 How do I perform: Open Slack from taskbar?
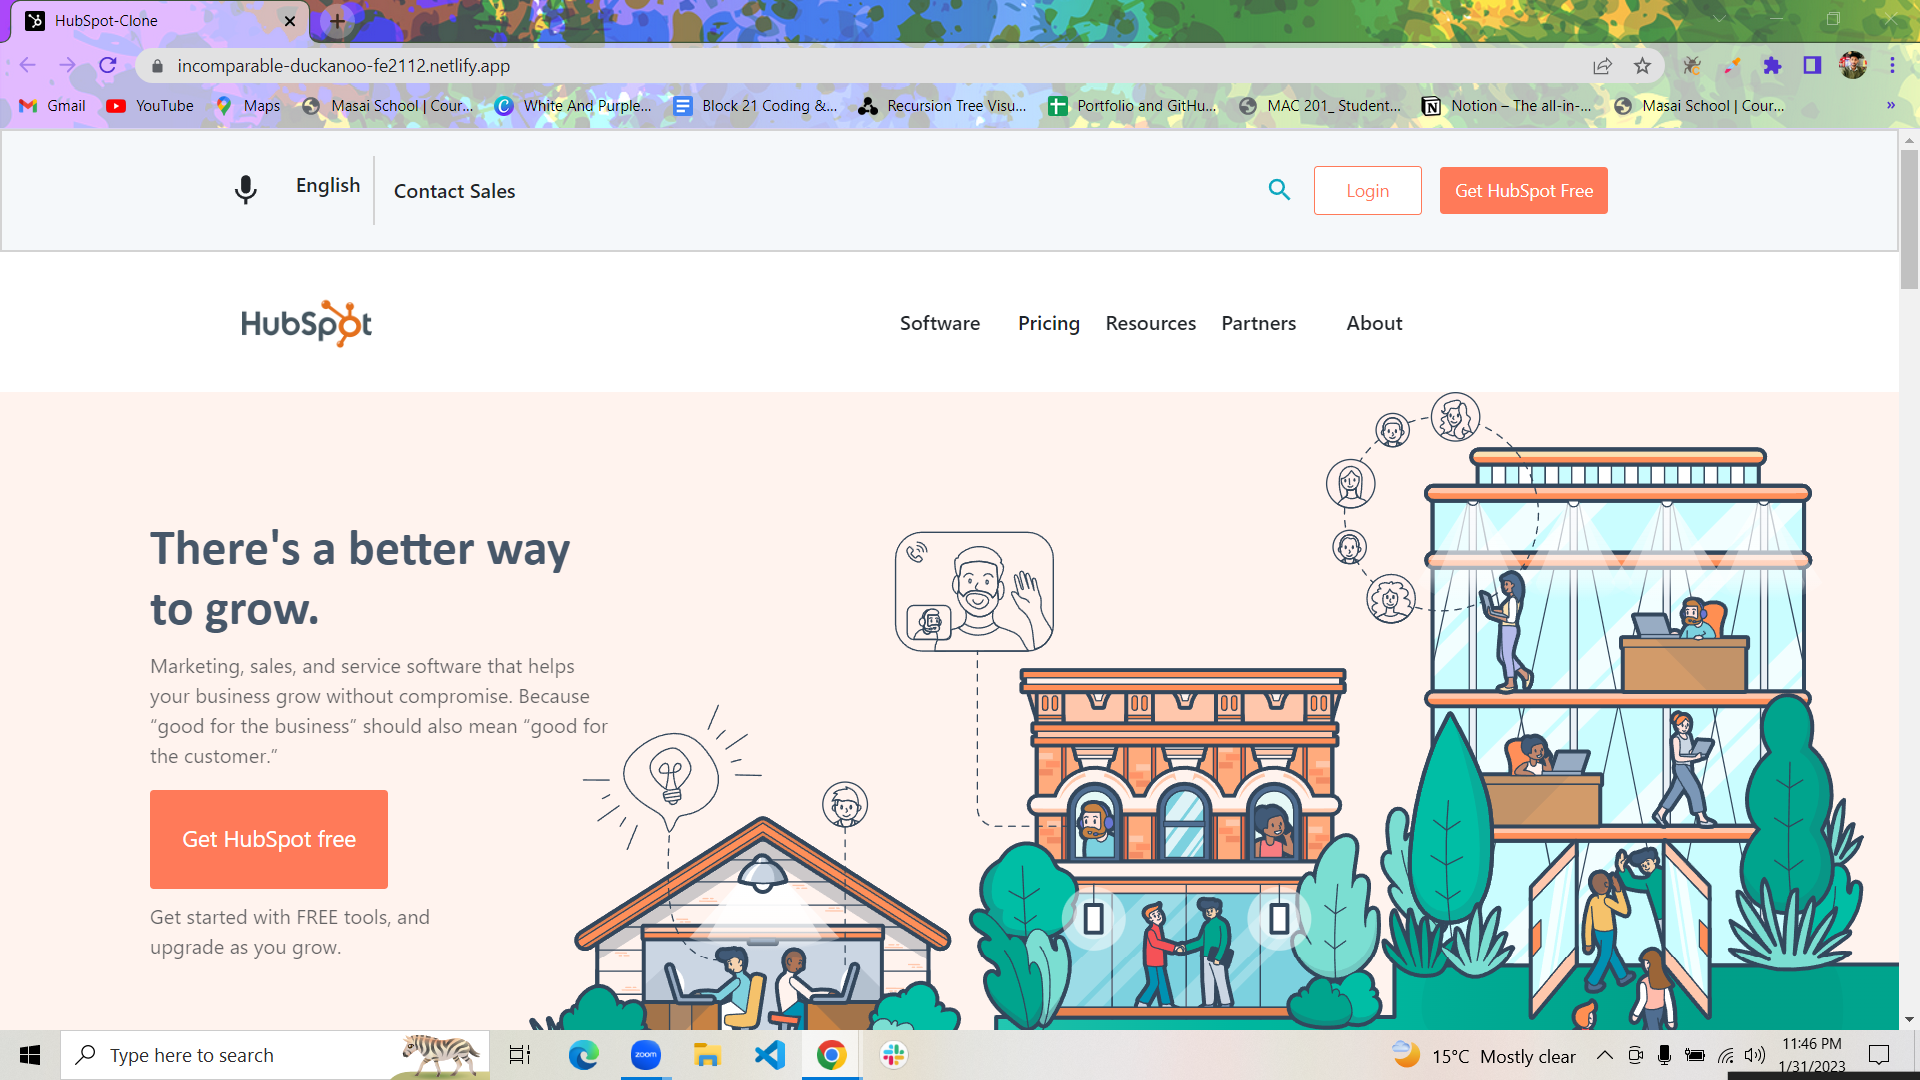pos(893,1055)
